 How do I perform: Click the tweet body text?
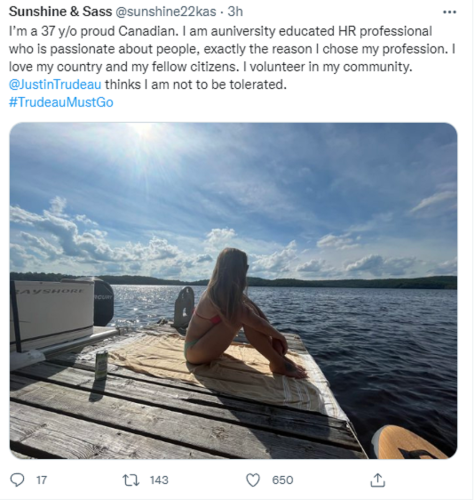click(232, 58)
